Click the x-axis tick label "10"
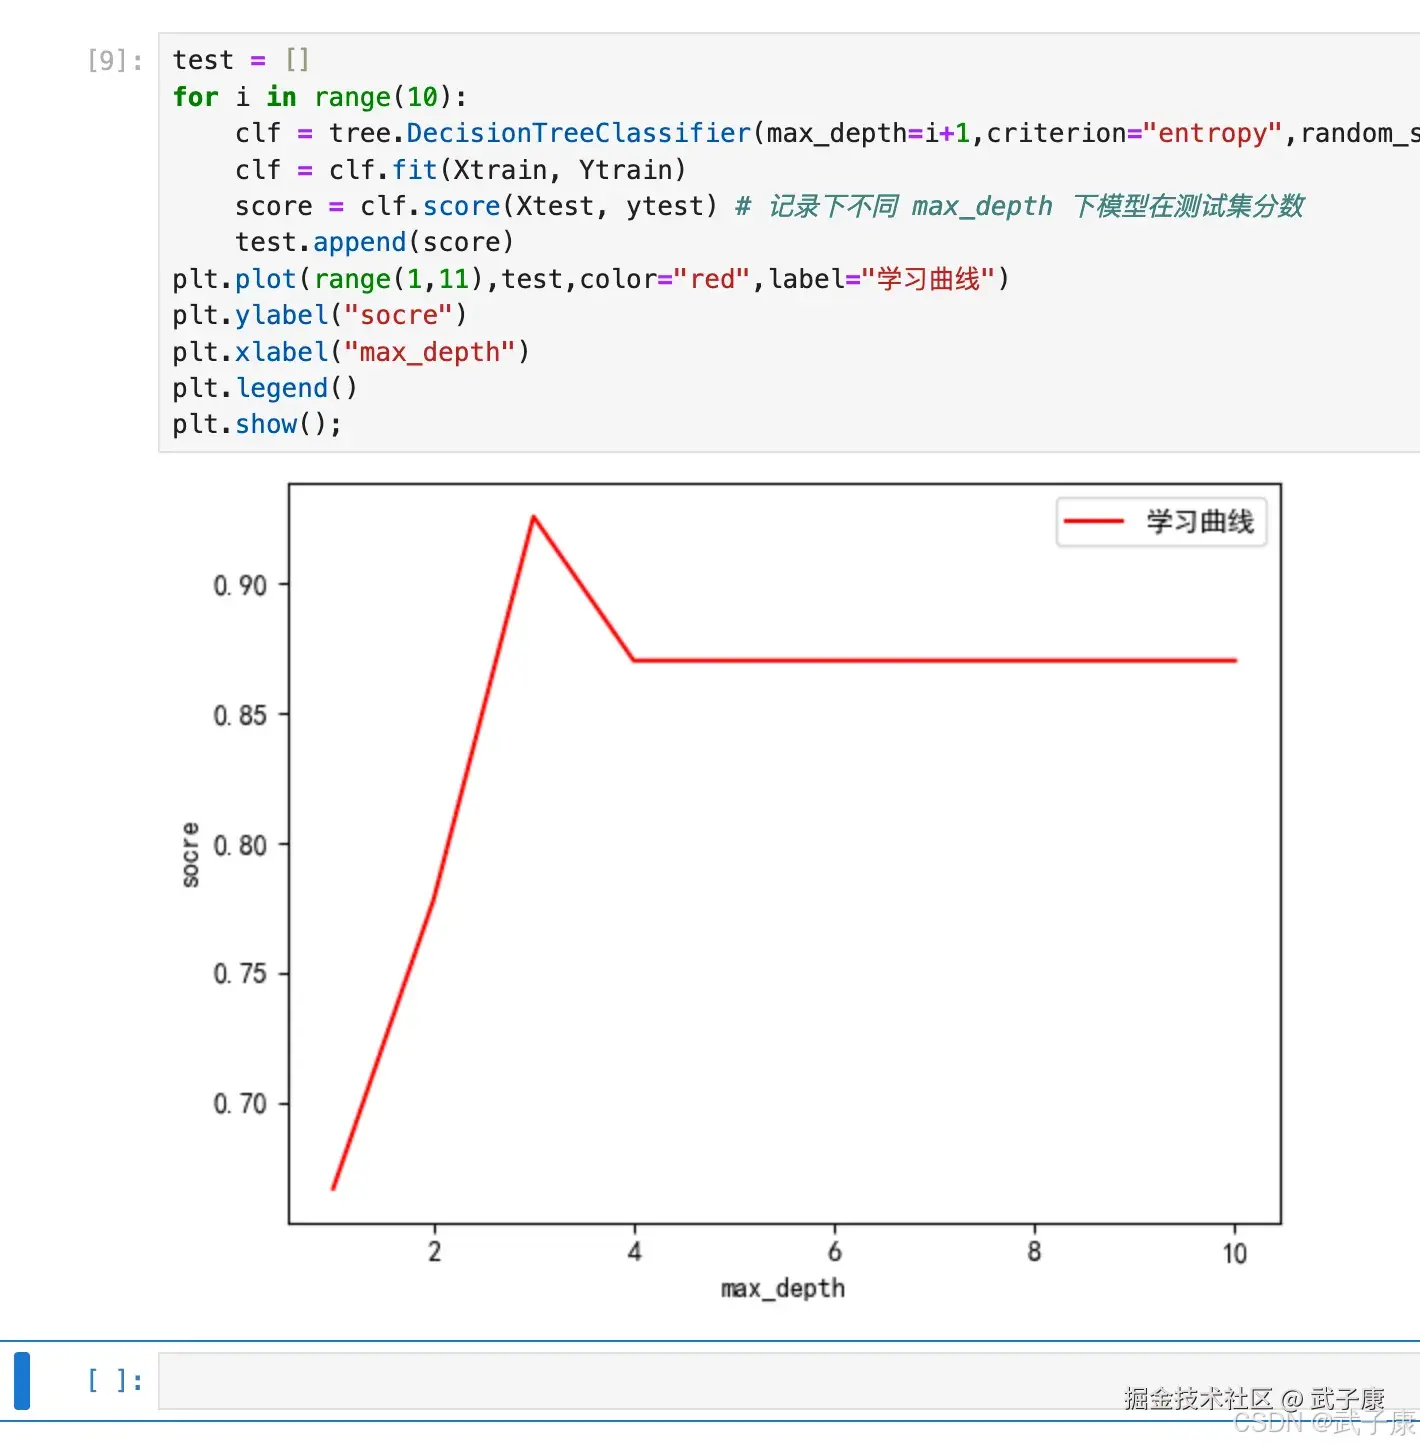Viewport: 1420px width, 1448px height. (1235, 1253)
